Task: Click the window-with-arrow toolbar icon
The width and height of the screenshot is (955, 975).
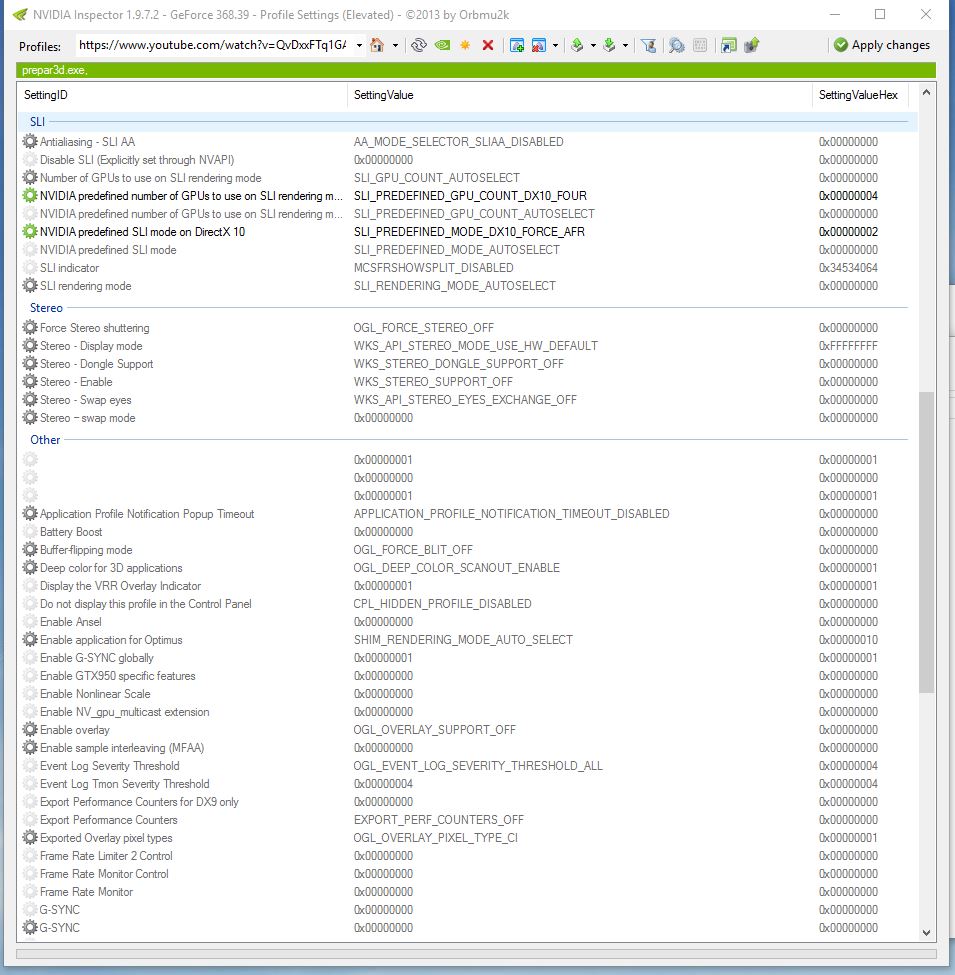Action: point(729,45)
